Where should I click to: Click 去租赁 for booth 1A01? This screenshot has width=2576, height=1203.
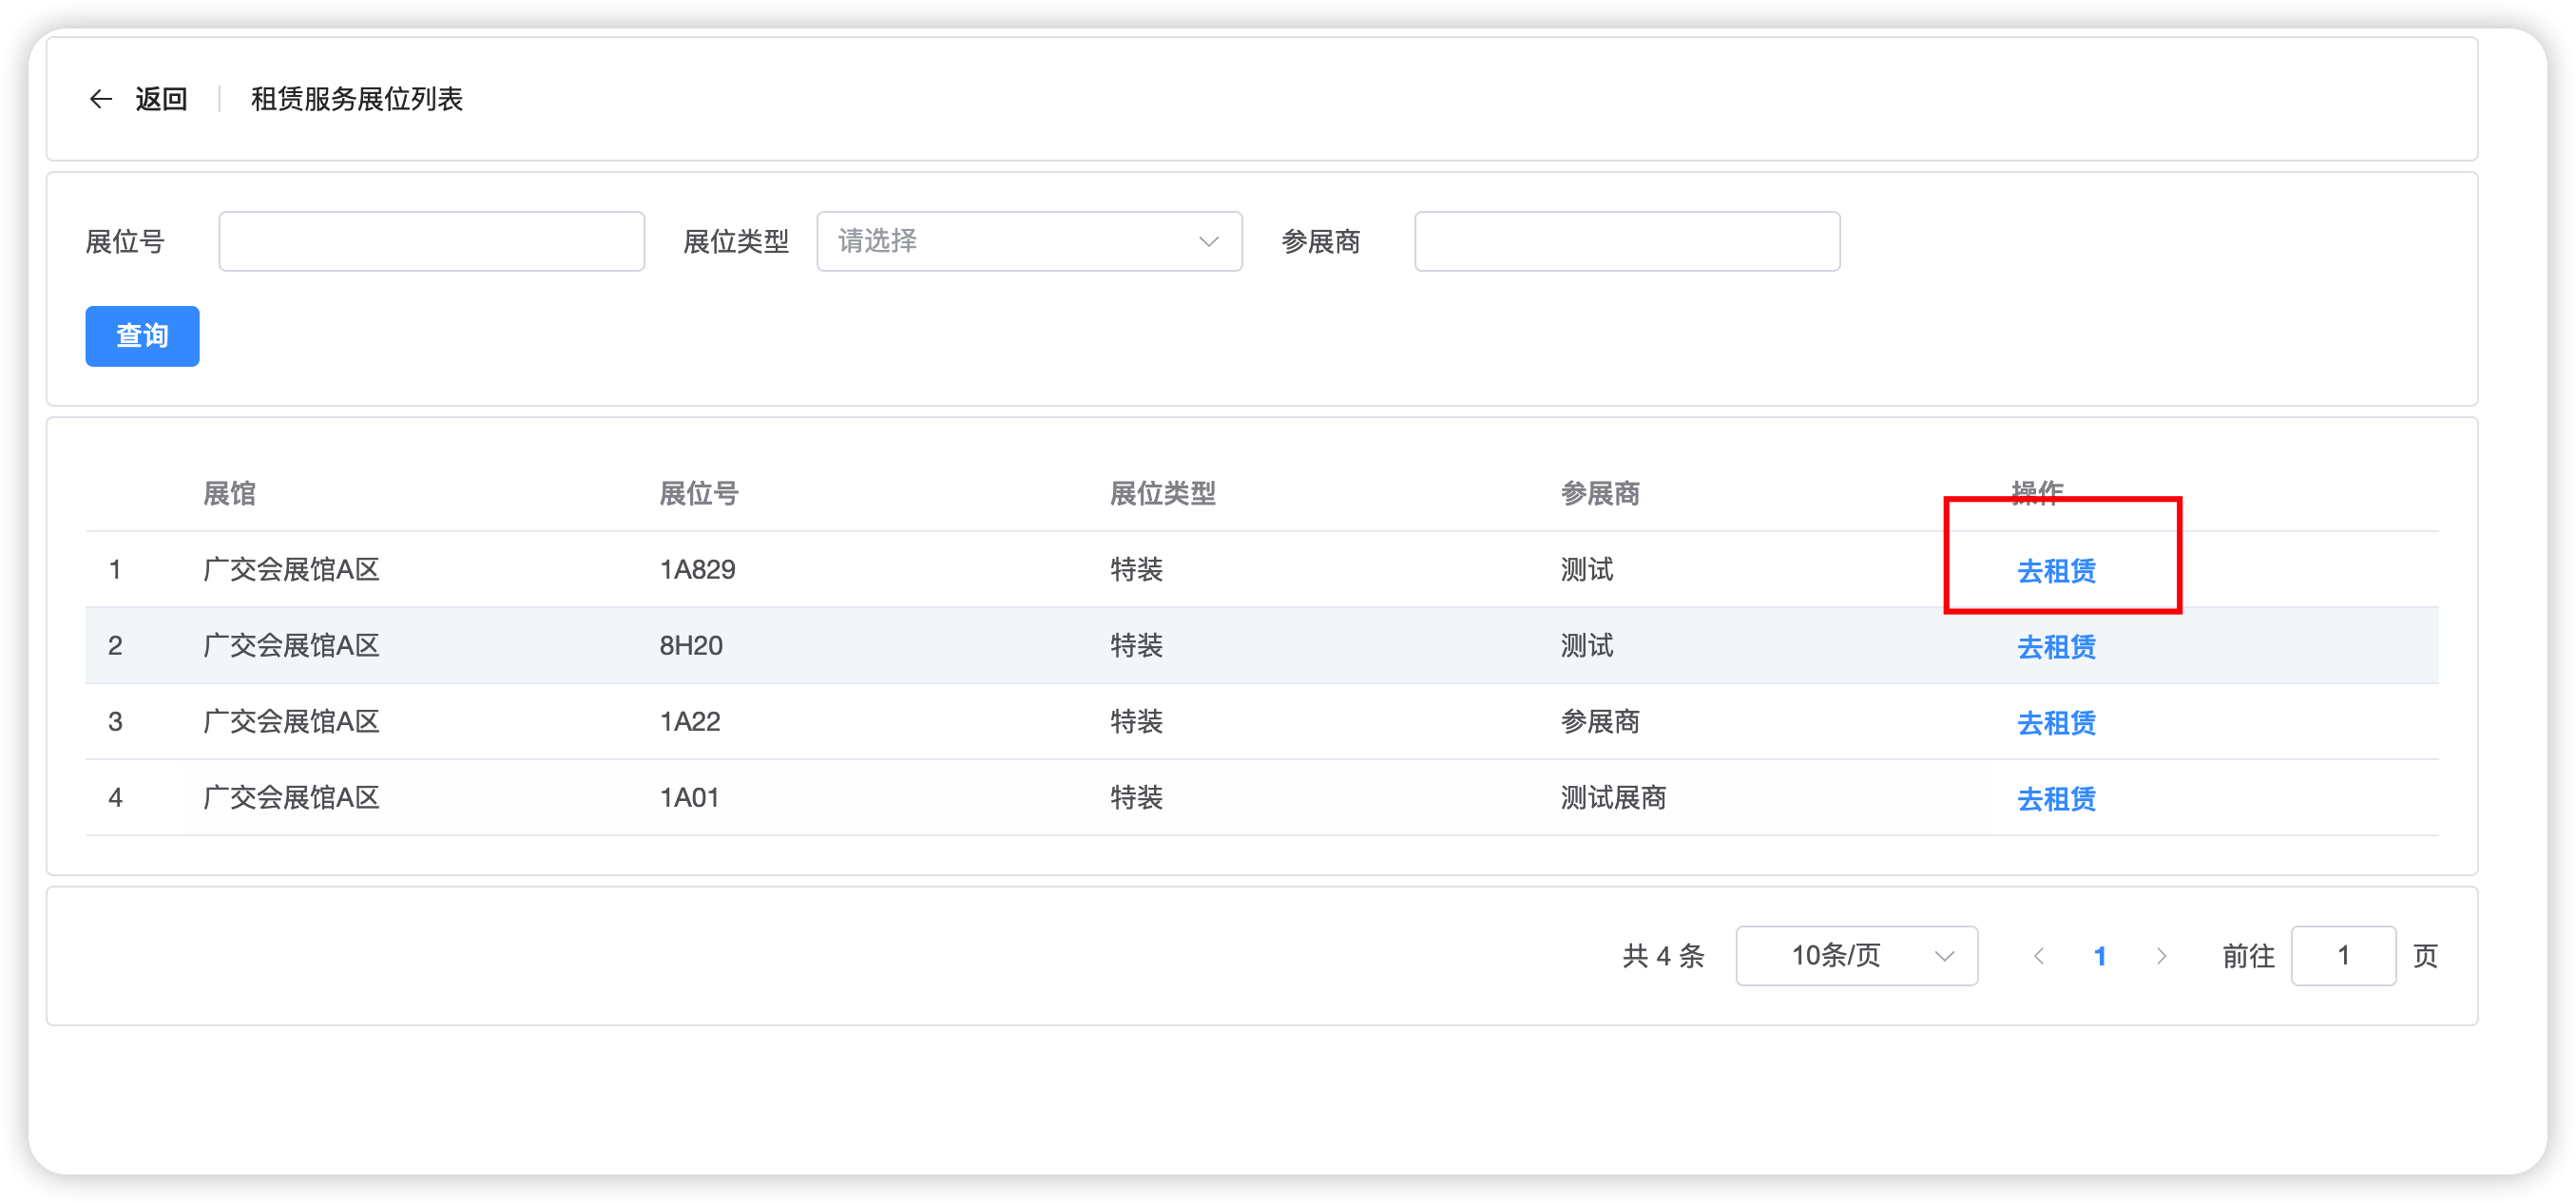tap(2056, 799)
